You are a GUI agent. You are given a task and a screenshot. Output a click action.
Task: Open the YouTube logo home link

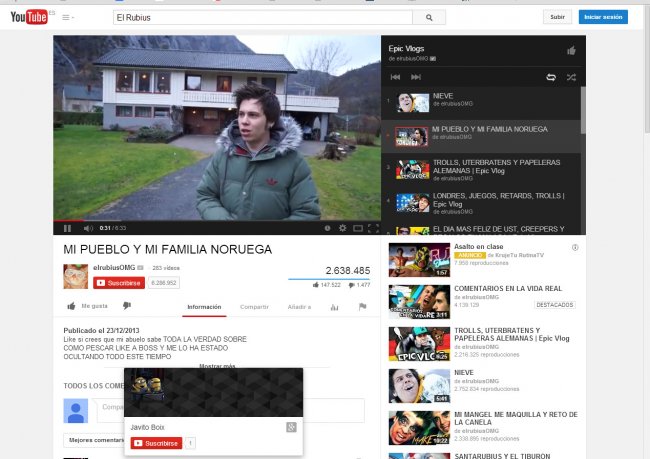29,17
